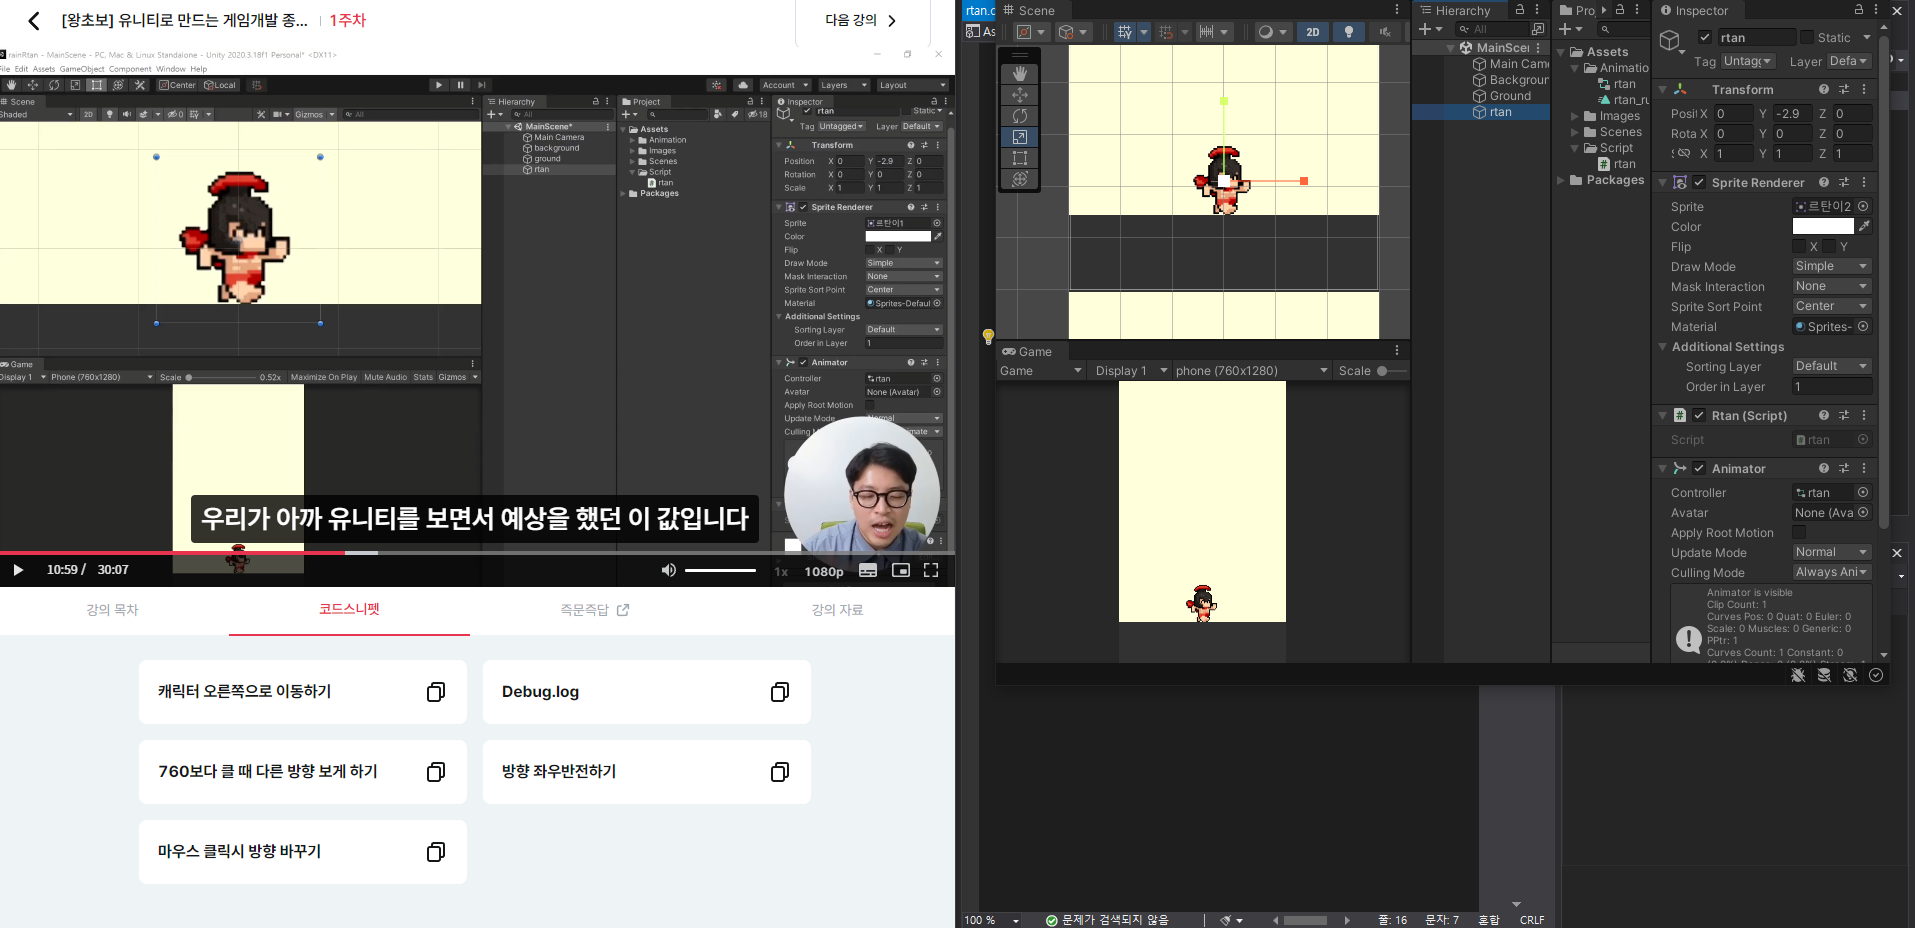Select Ground object in Hierarchy

[1502, 96]
